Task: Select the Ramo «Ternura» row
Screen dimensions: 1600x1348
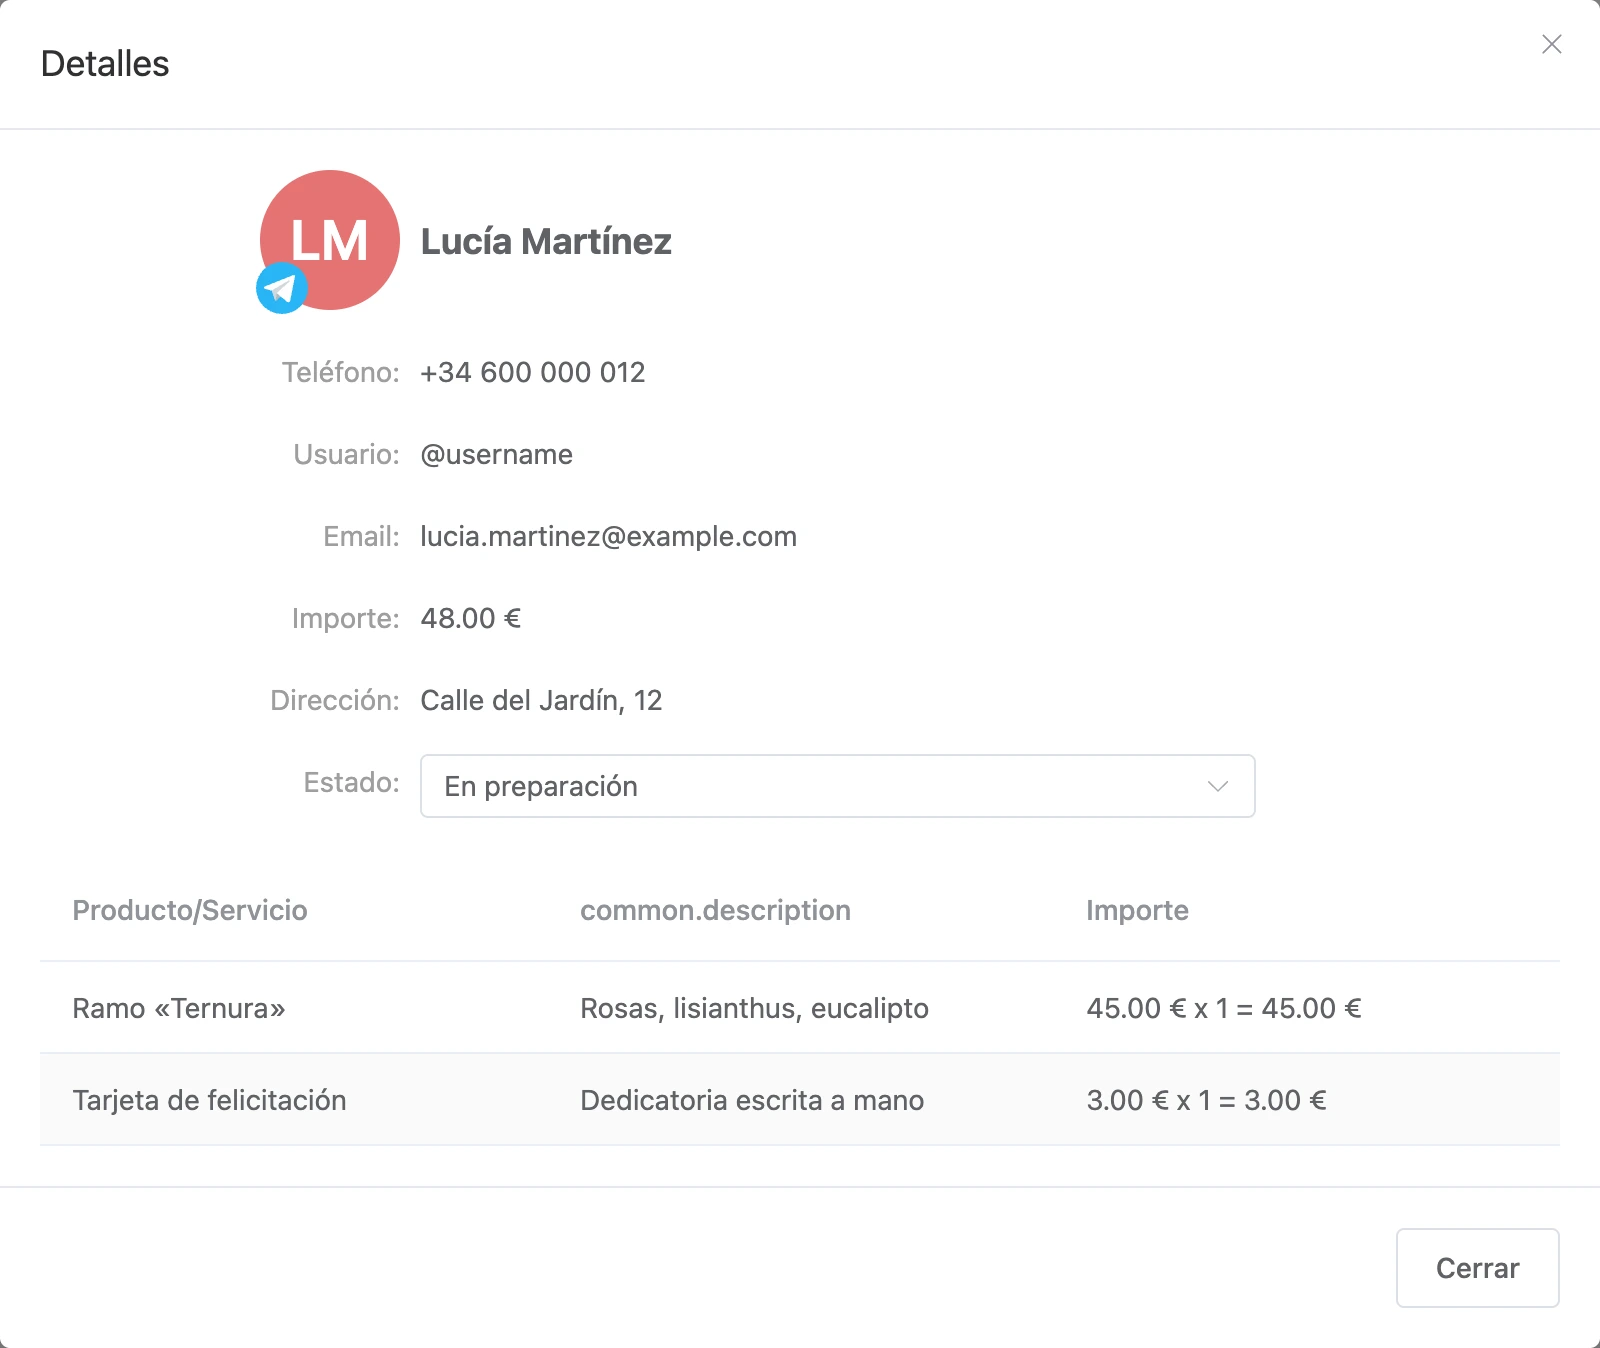Action: 800,1008
